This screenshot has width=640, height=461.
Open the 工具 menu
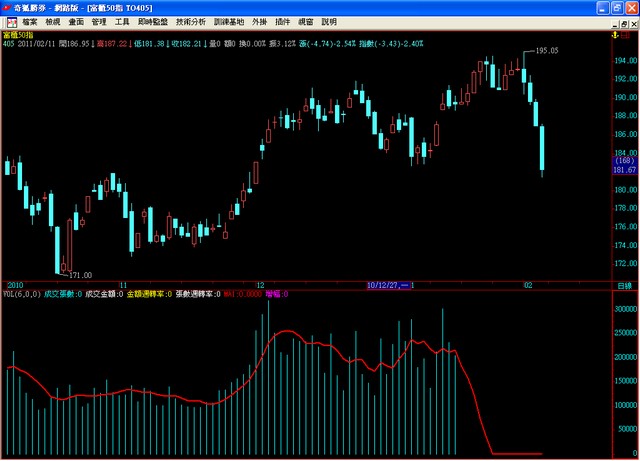click(122, 21)
